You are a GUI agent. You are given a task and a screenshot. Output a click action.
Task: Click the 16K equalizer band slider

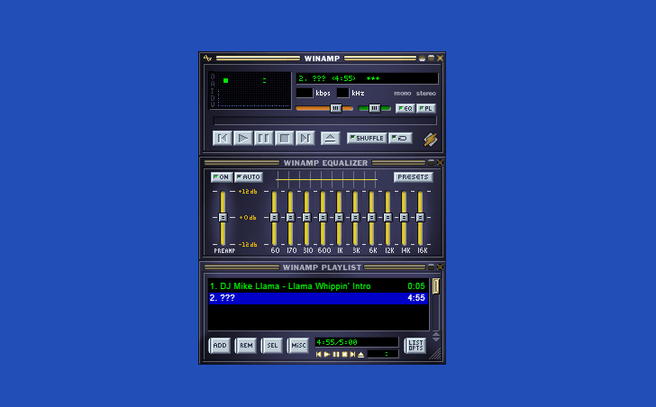(420, 218)
